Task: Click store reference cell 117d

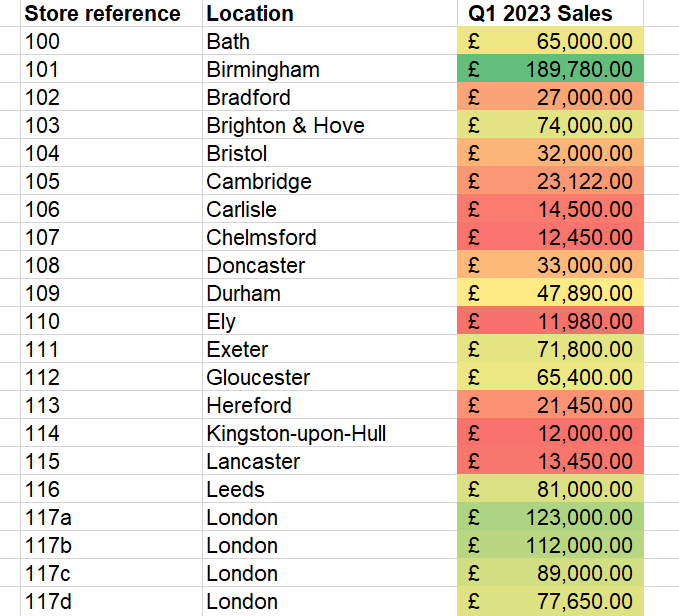Action: (46, 602)
